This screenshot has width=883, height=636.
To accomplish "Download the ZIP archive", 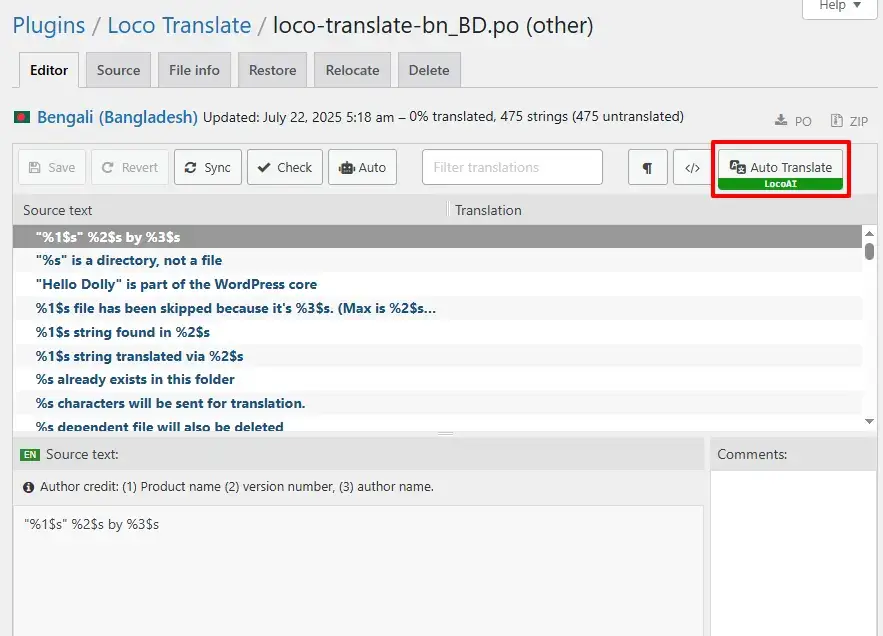I will (x=849, y=121).
